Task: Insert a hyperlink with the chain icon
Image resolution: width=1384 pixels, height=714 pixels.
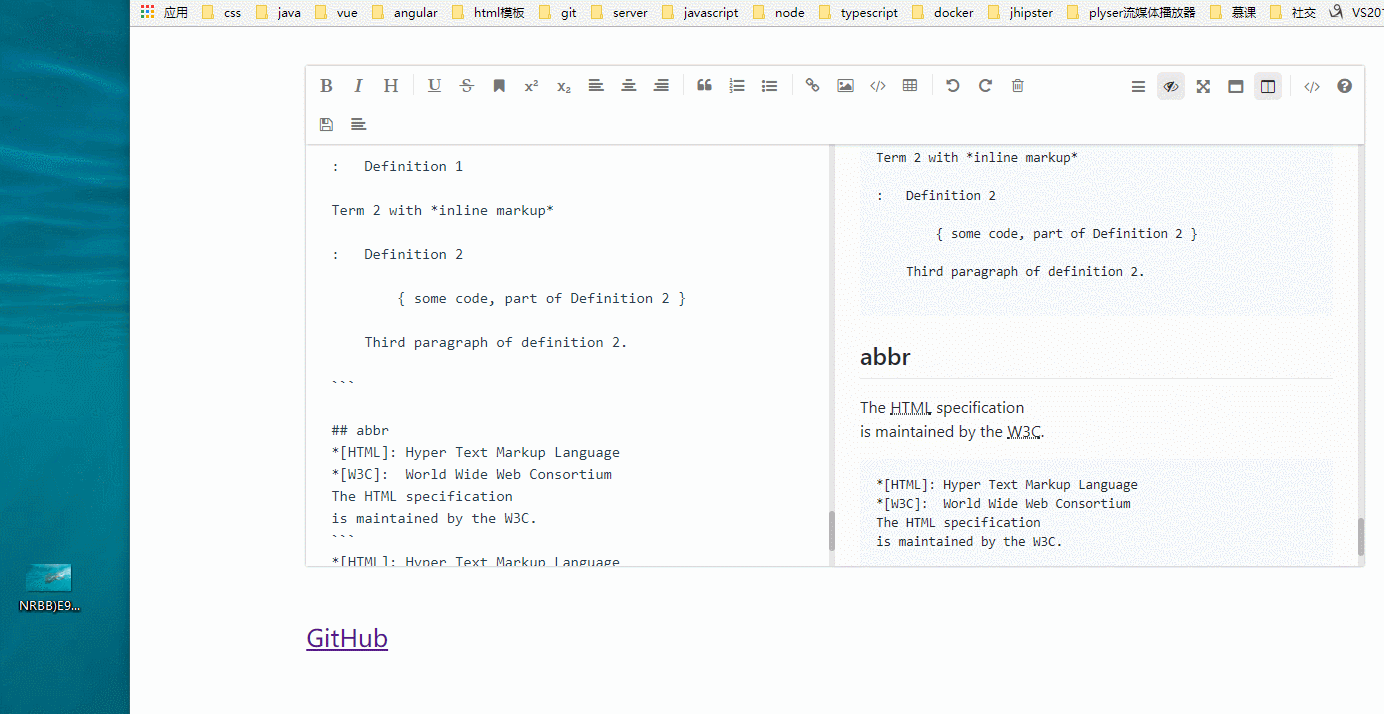Action: (812, 86)
